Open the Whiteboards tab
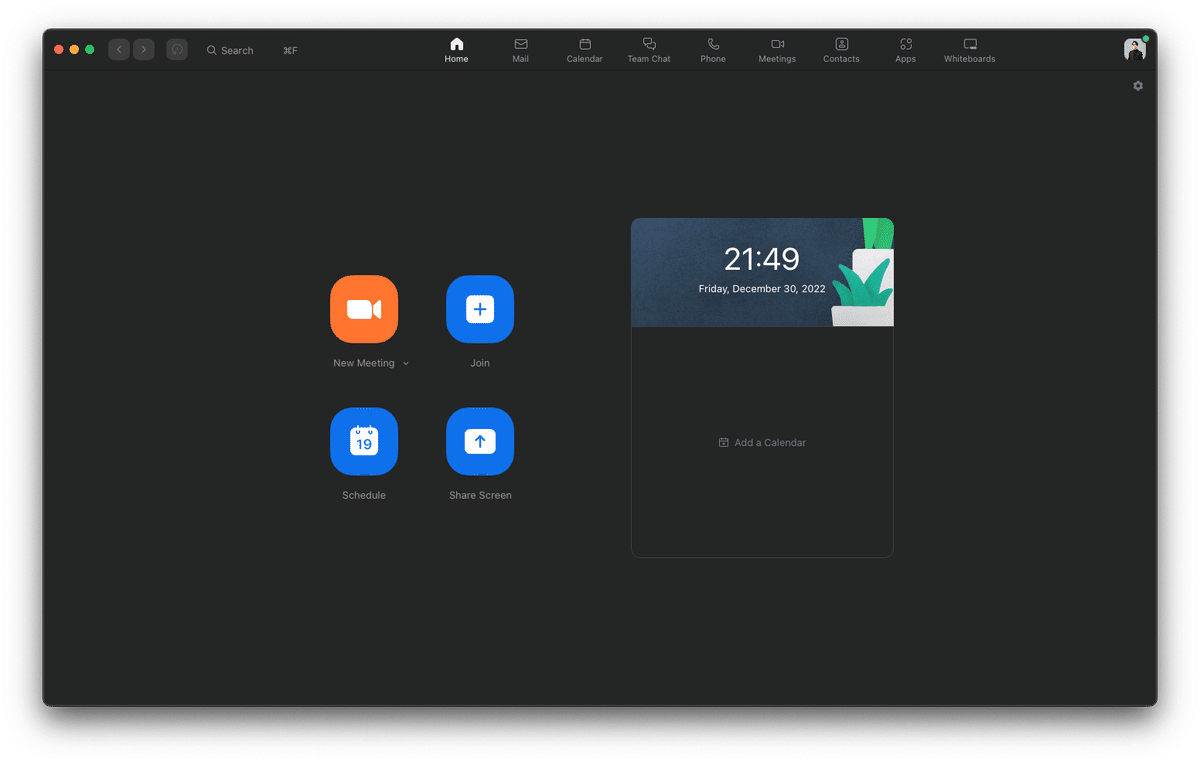Image resolution: width=1200 pixels, height=763 pixels. click(970, 50)
